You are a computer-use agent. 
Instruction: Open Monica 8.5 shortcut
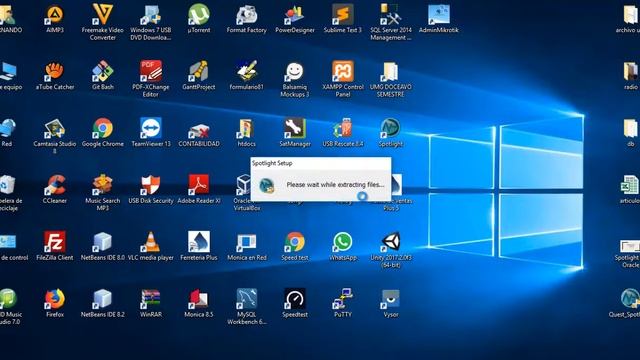(199, 299)
